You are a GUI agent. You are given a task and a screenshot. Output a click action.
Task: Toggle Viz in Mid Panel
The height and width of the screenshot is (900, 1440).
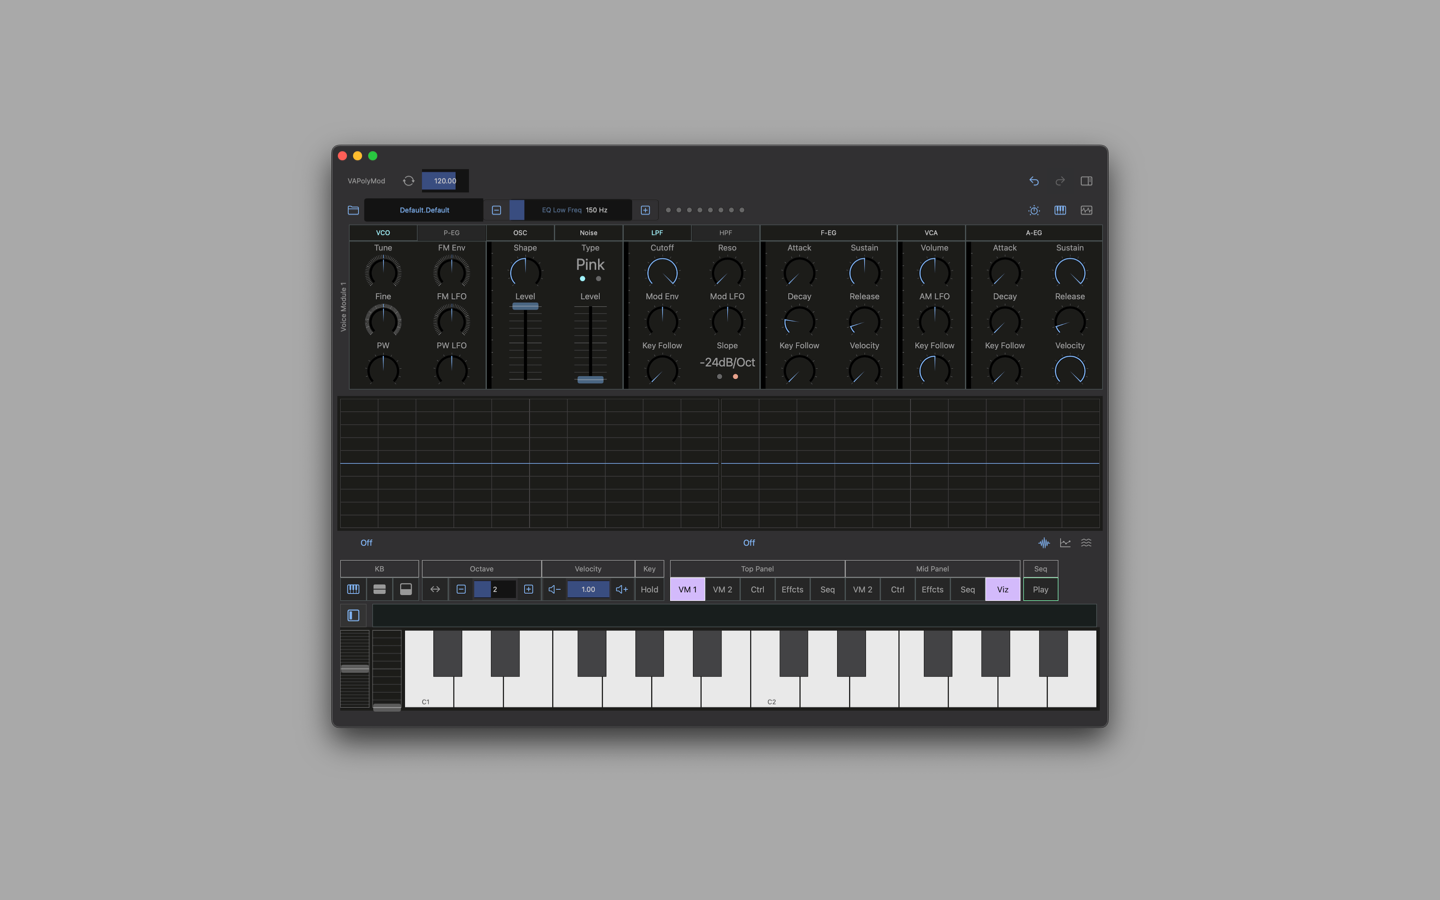(x=1003, y=589)
